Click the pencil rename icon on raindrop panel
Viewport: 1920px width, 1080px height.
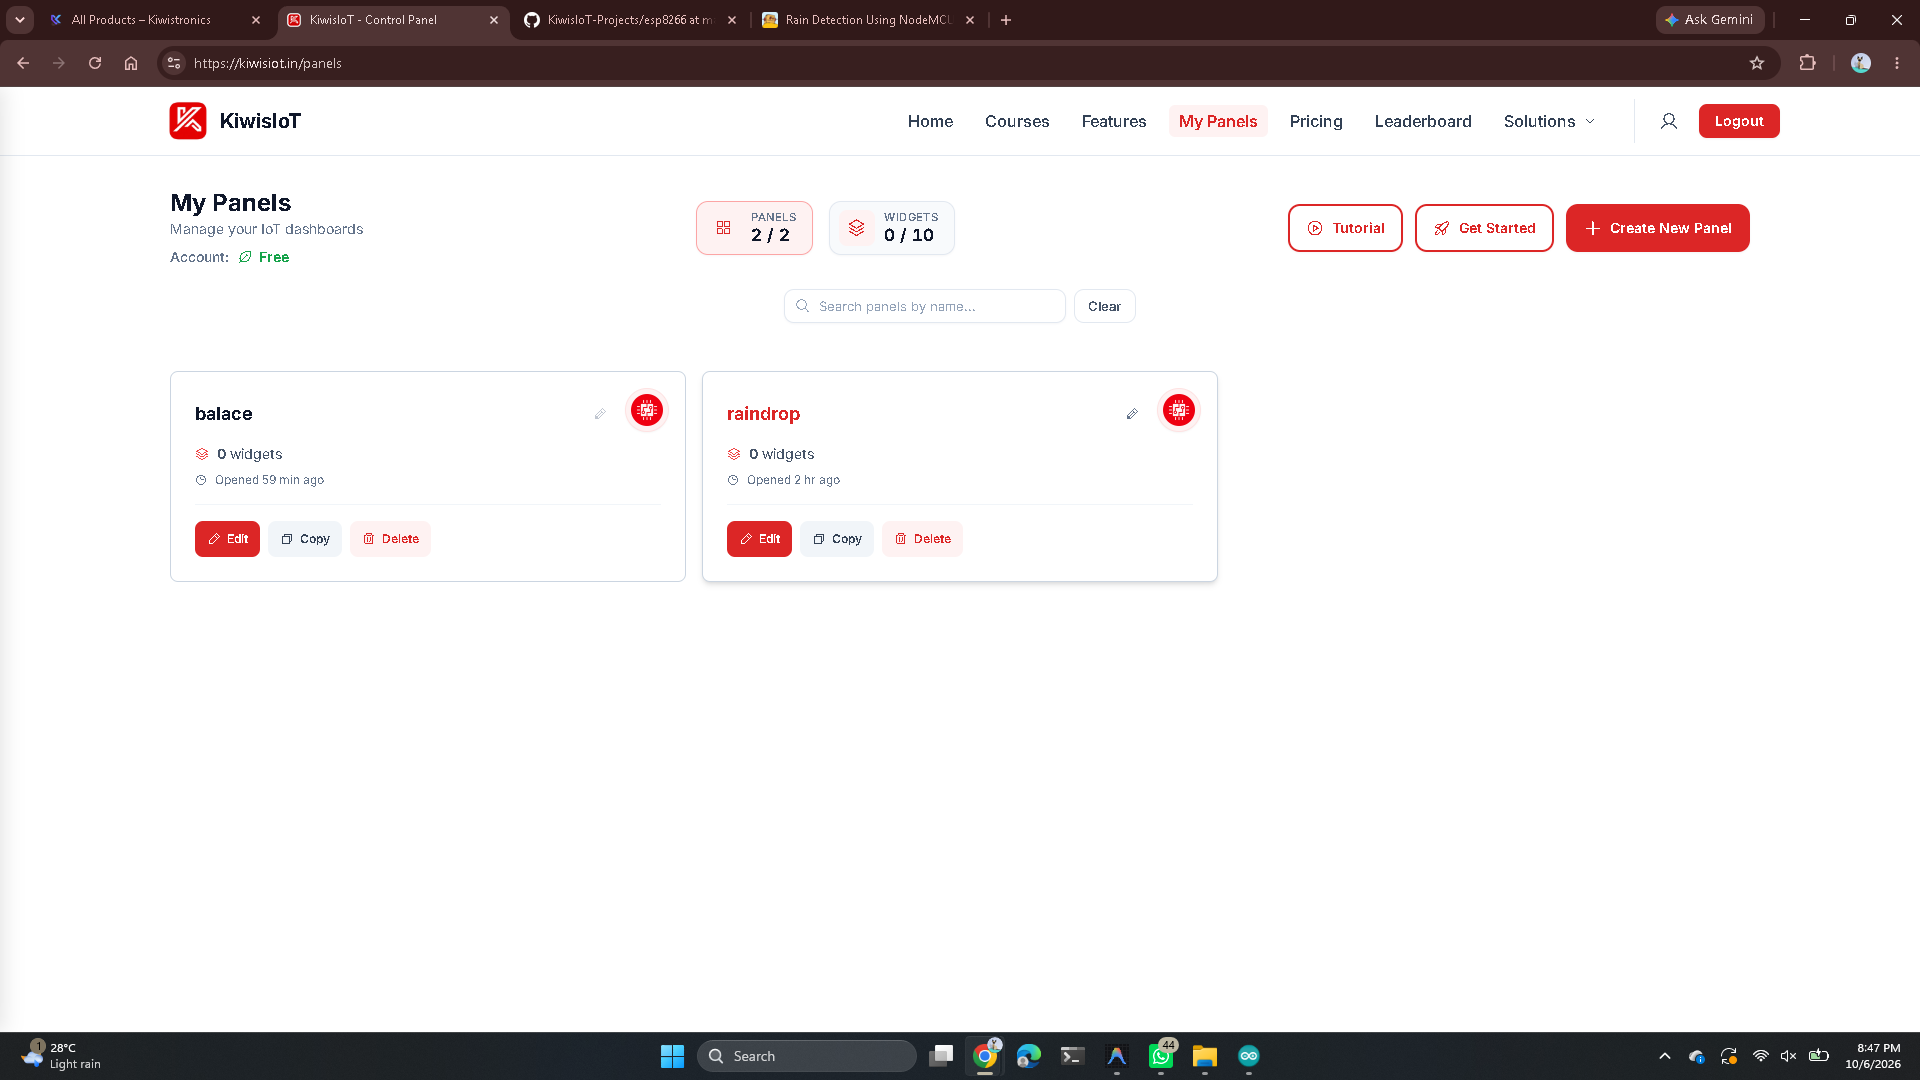coord(1132,414)
